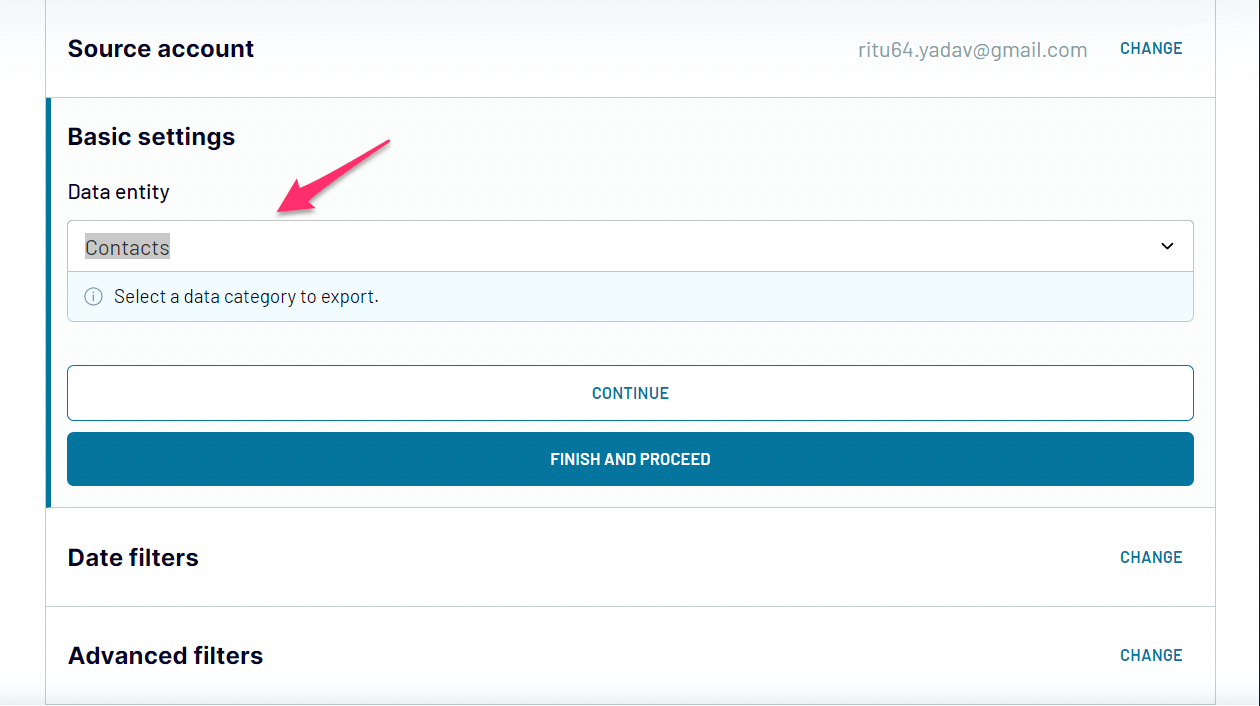
Task: Click the Data entity field label
Action: 119,192
